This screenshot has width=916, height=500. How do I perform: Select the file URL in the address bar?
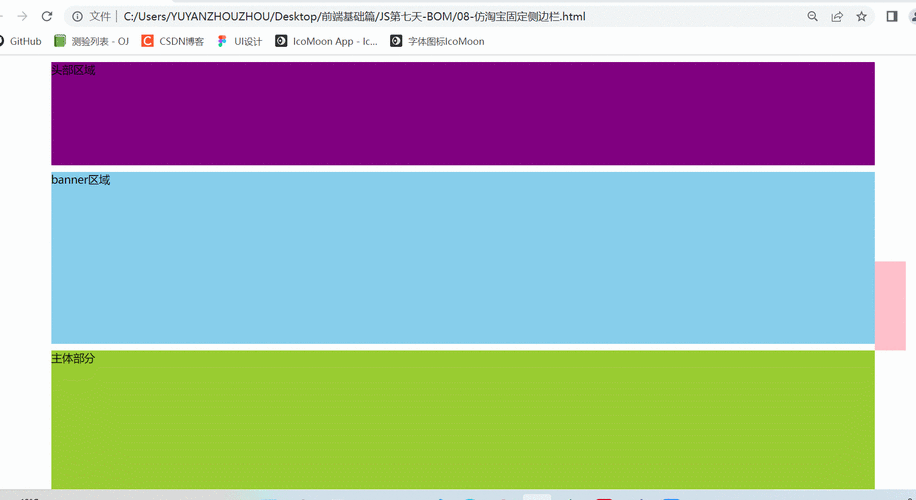click(x=354, y=16)
